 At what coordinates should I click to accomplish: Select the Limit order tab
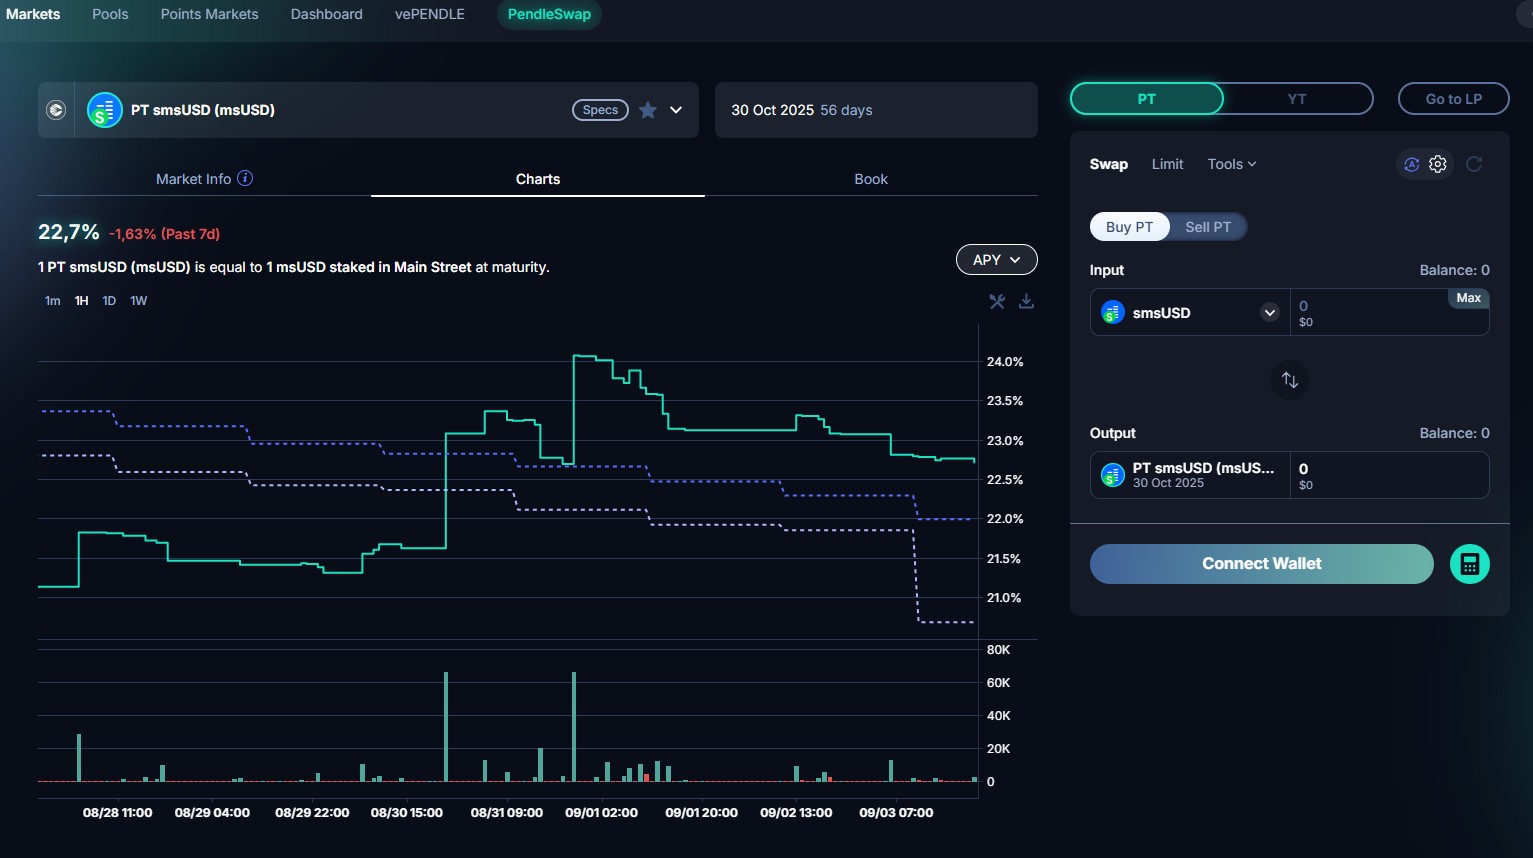pos(1167,164)
